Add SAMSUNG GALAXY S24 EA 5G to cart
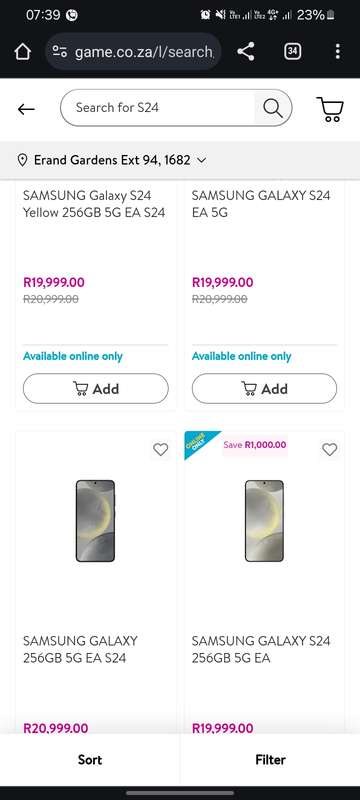The height and width of the screenshot is (800, 360). (264, 389)
